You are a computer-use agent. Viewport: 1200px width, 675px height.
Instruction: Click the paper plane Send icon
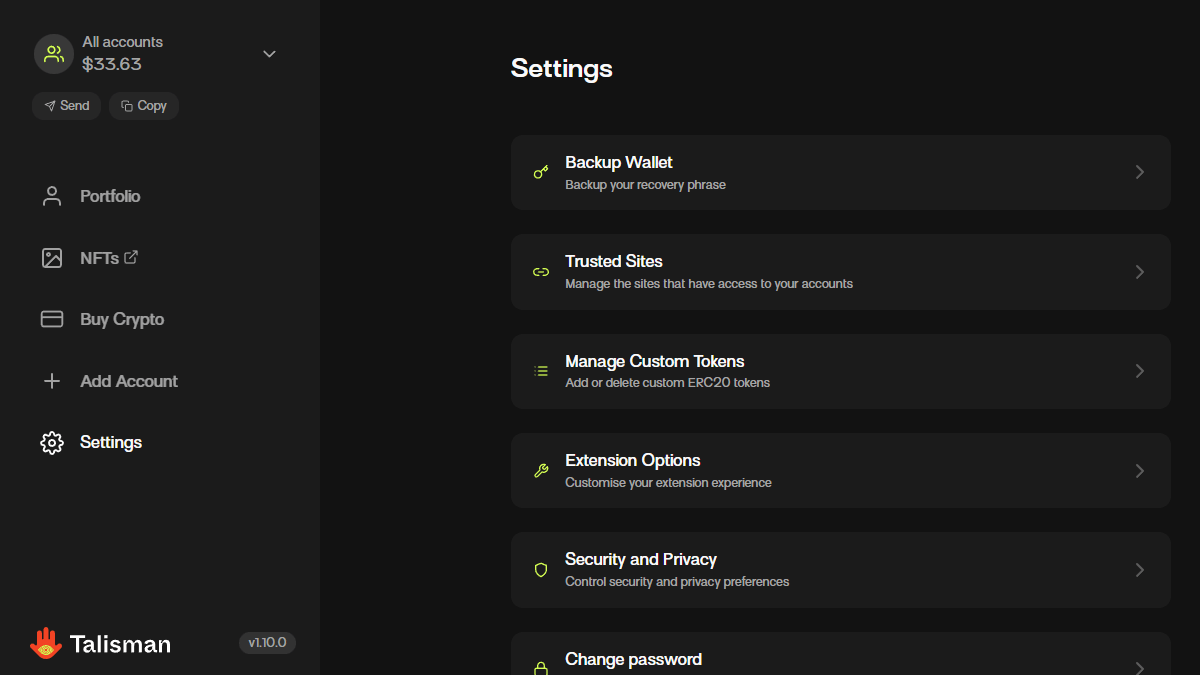click(50, 106)
